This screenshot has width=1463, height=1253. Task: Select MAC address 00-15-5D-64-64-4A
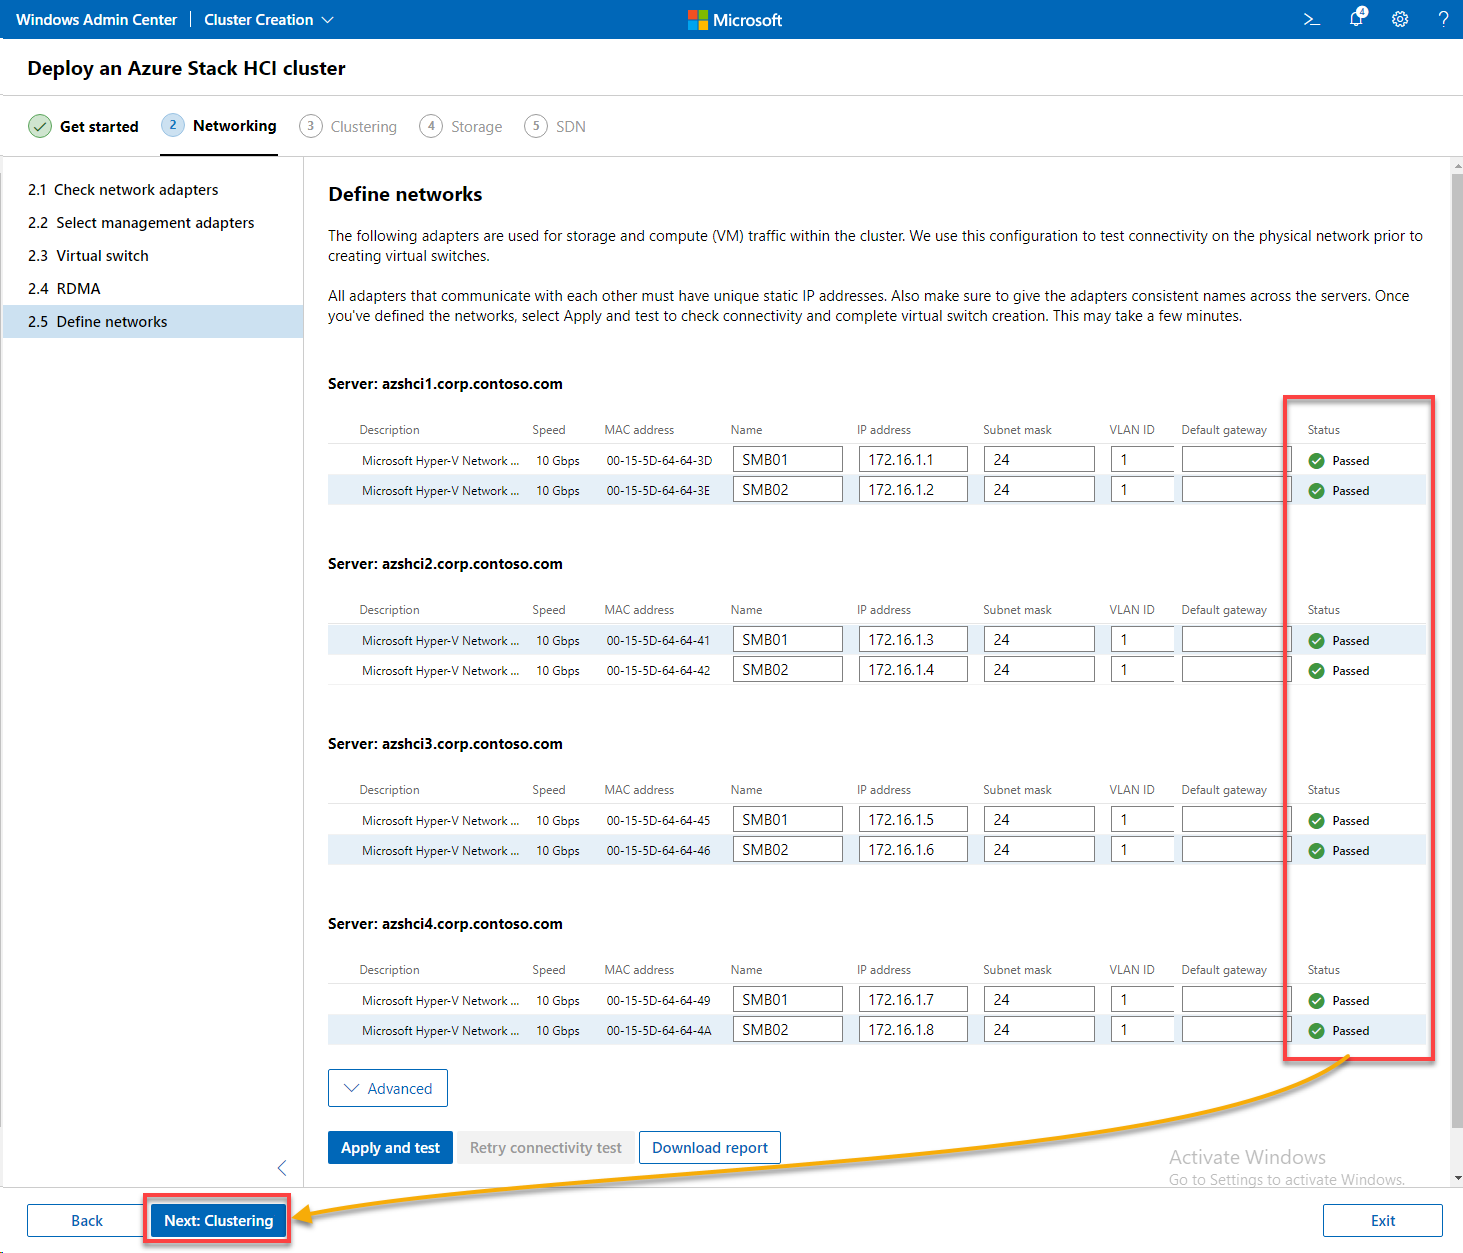click(x=659, y=1031)
